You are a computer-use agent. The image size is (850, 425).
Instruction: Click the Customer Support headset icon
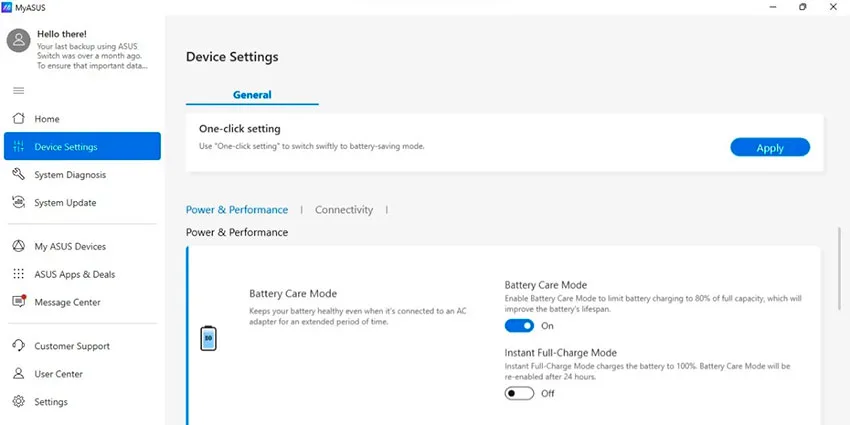click(18, 345)
